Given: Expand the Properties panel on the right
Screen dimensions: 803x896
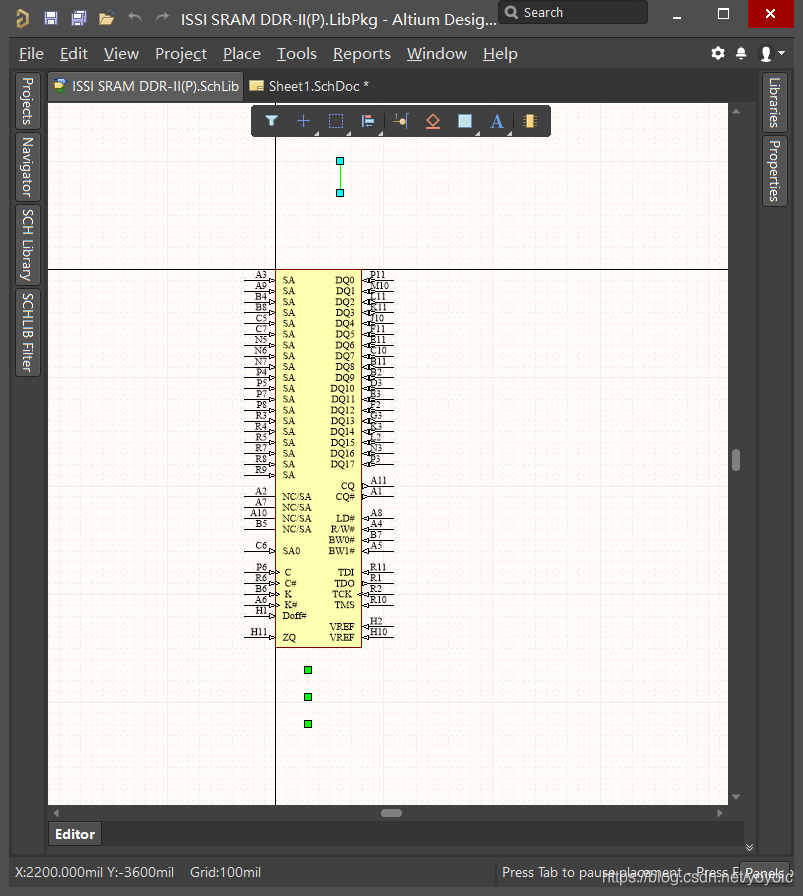Looking at the screenshot, I should tap(774, 170).
